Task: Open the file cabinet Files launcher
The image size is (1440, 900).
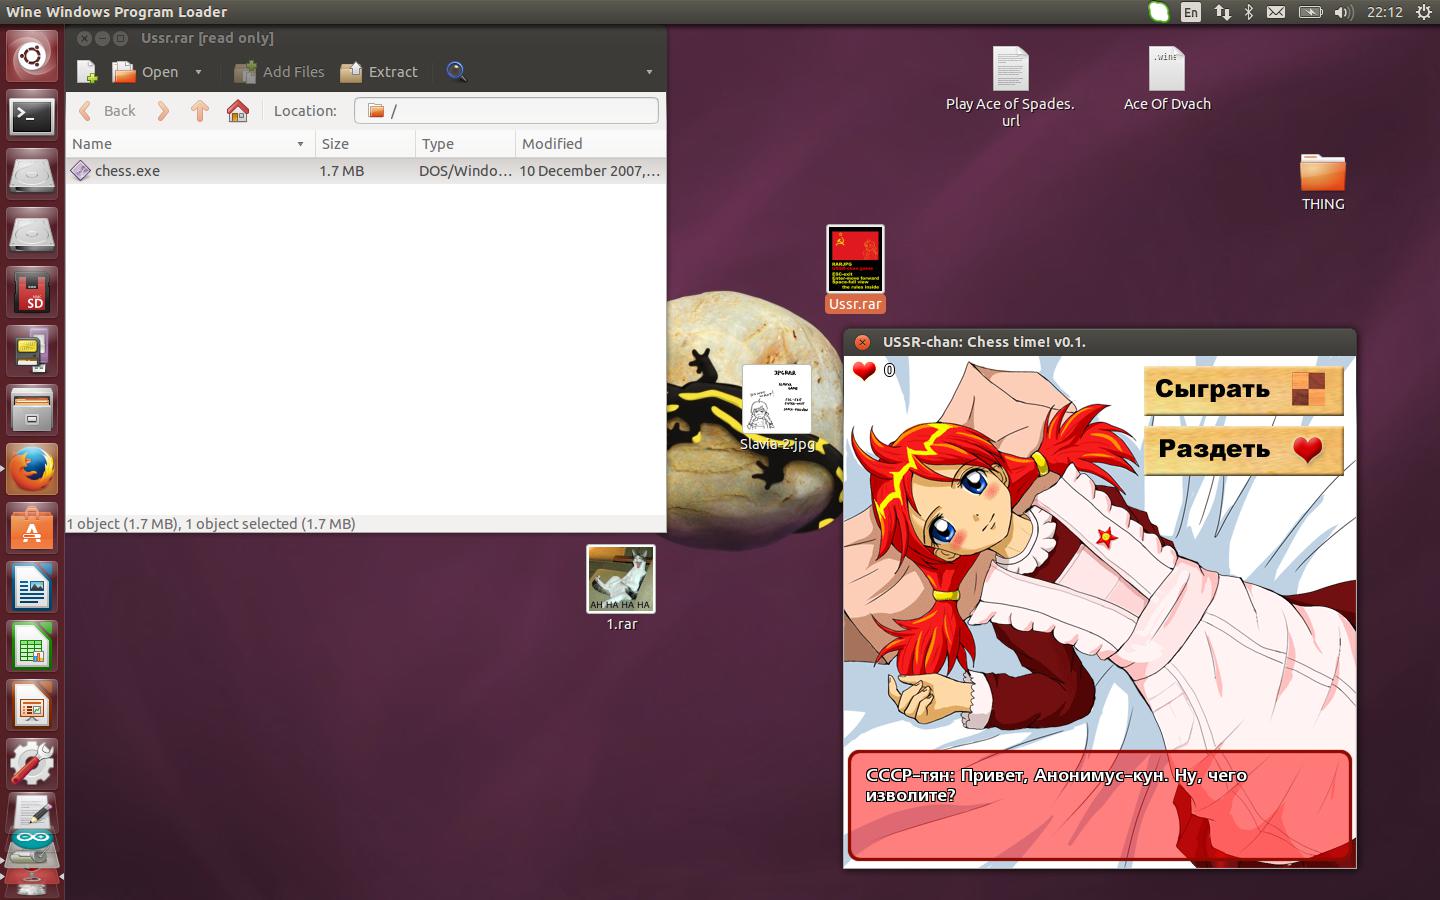Action: click(32, 410)
